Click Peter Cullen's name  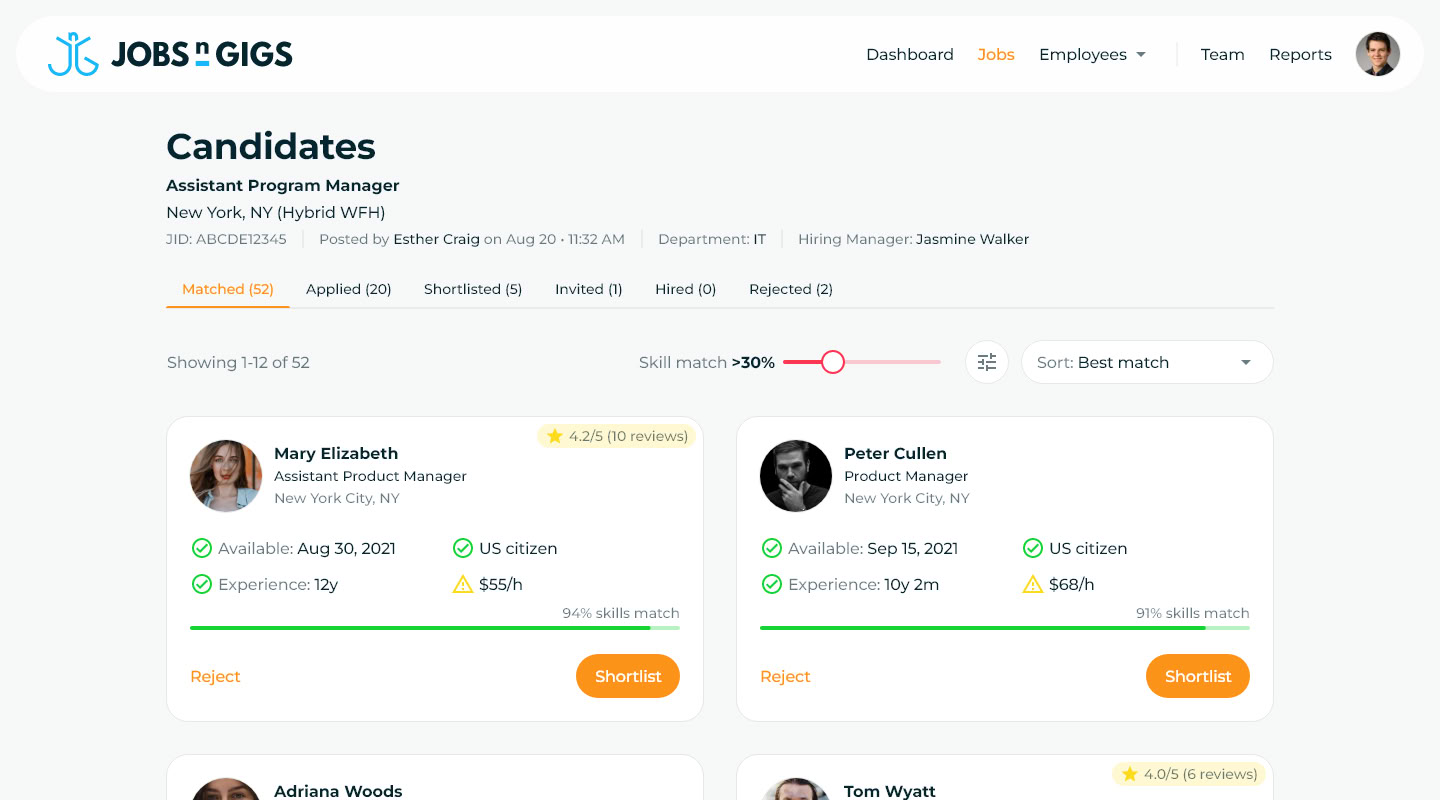pyautogui.click(x=895, y=453)
